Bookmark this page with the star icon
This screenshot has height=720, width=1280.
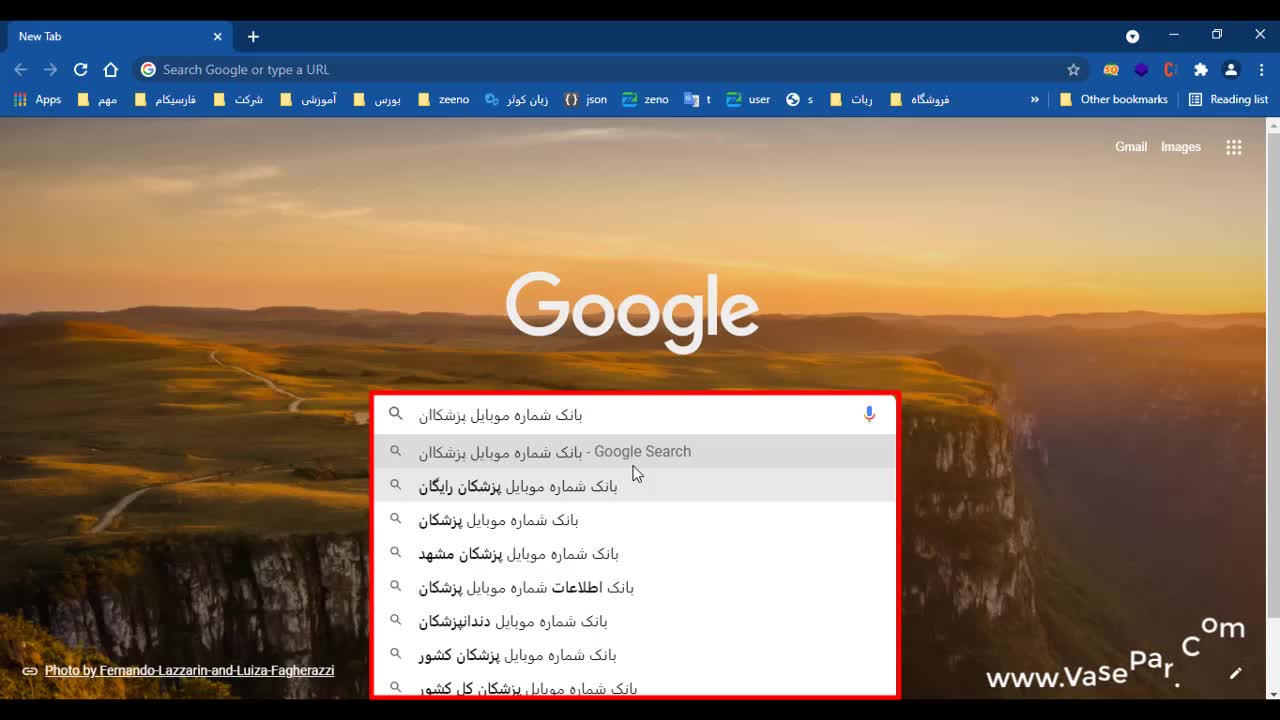point(1073,70)
